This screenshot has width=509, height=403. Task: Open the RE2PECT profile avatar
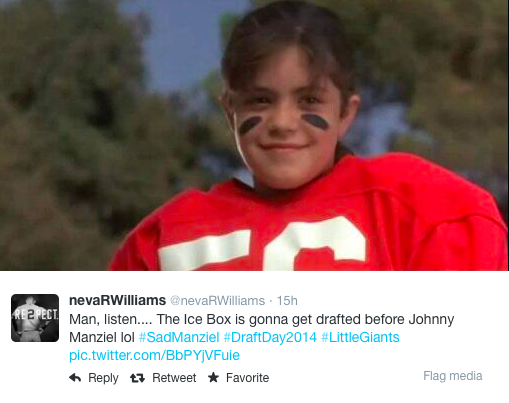(x=35, y=318)
